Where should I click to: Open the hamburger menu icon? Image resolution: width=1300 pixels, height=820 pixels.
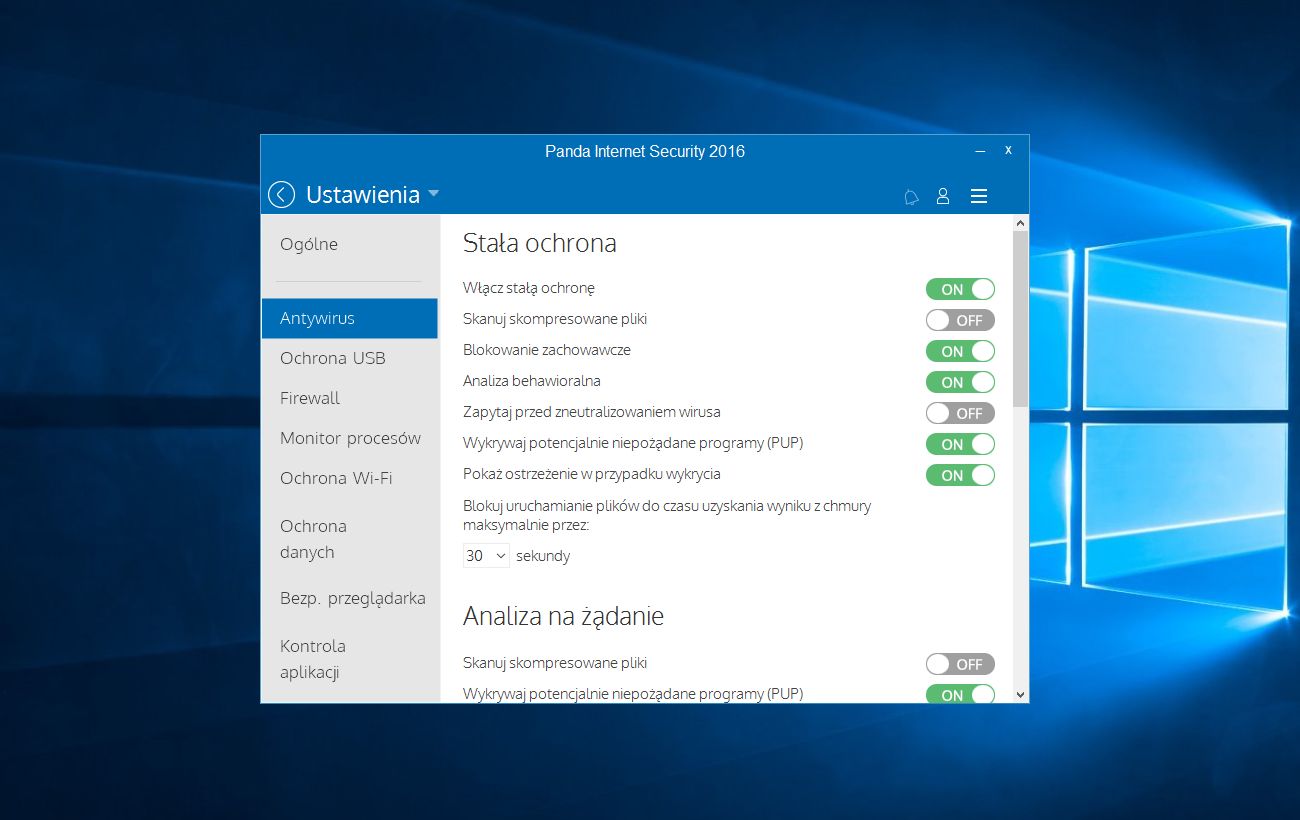click(x=979, y=196)
